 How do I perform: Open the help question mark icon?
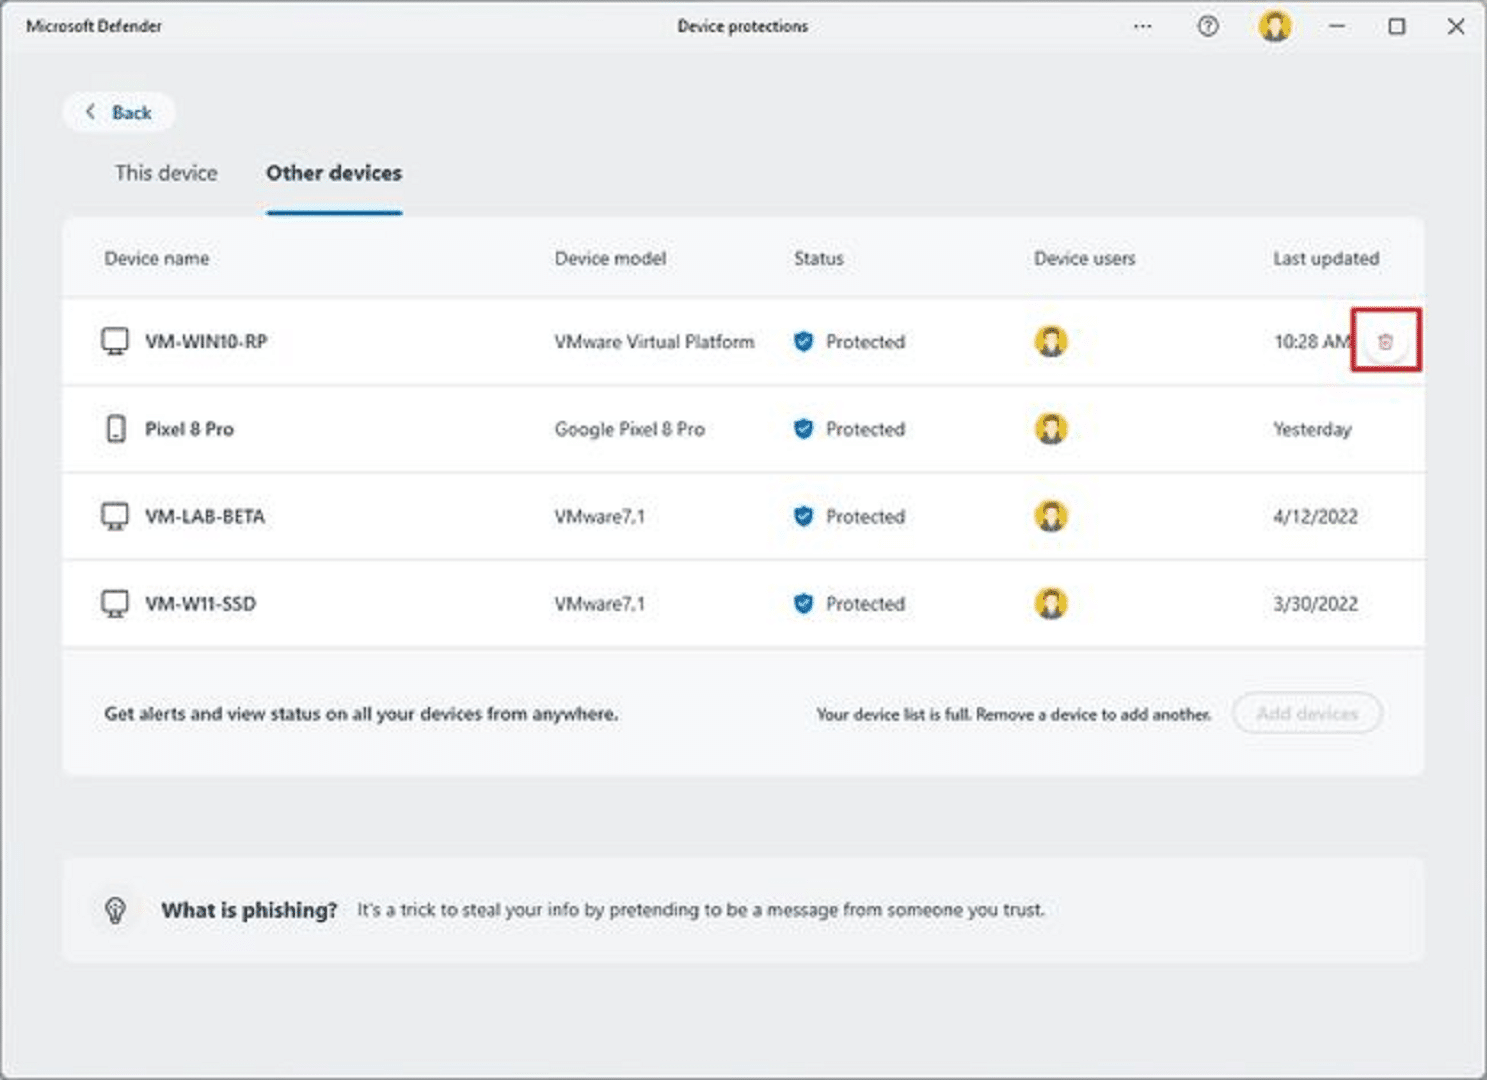tap(1208, 27)
